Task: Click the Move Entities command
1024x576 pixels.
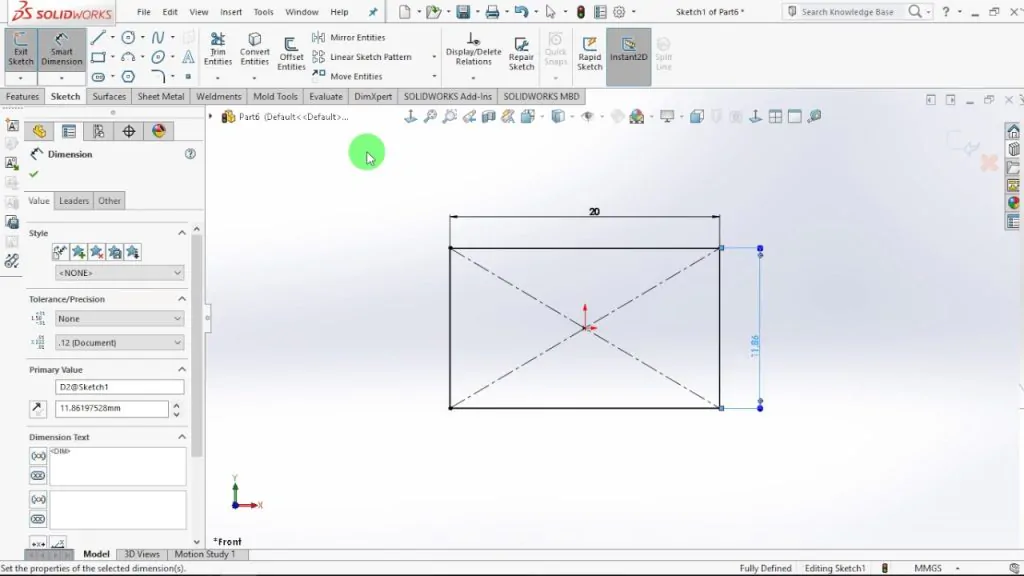Action: tap(347, 76)
